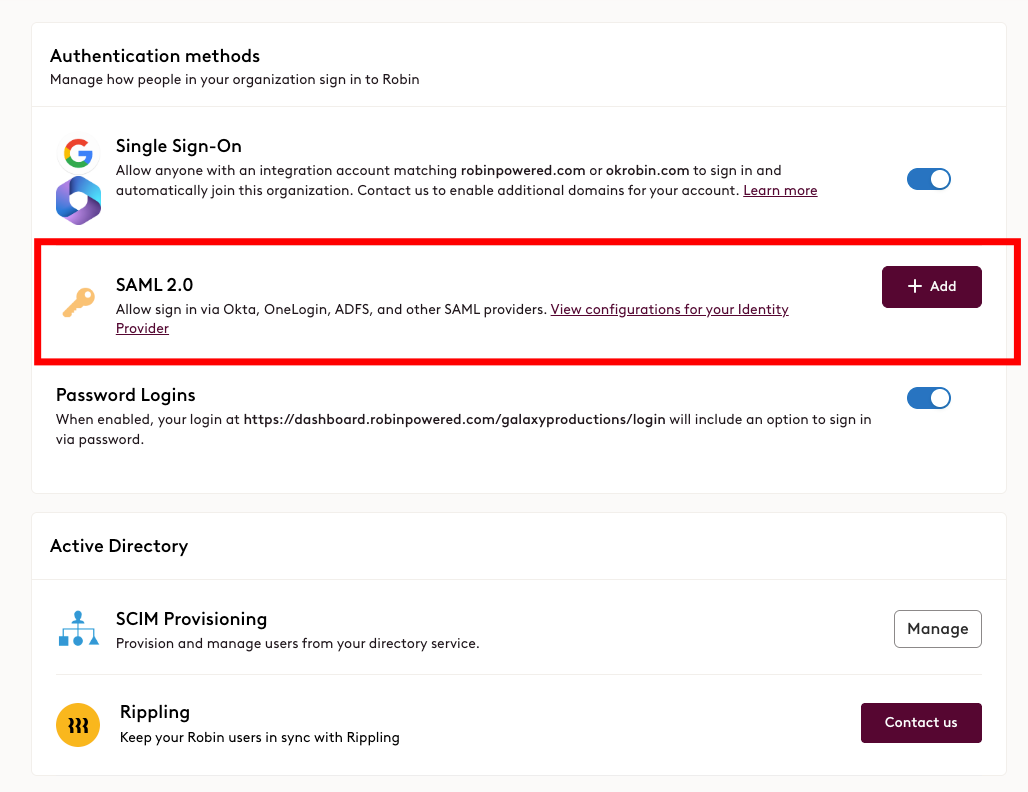Click the Google logo icon
The width and height of the screenshot is (1028, 792).
[x=78, y=153]
